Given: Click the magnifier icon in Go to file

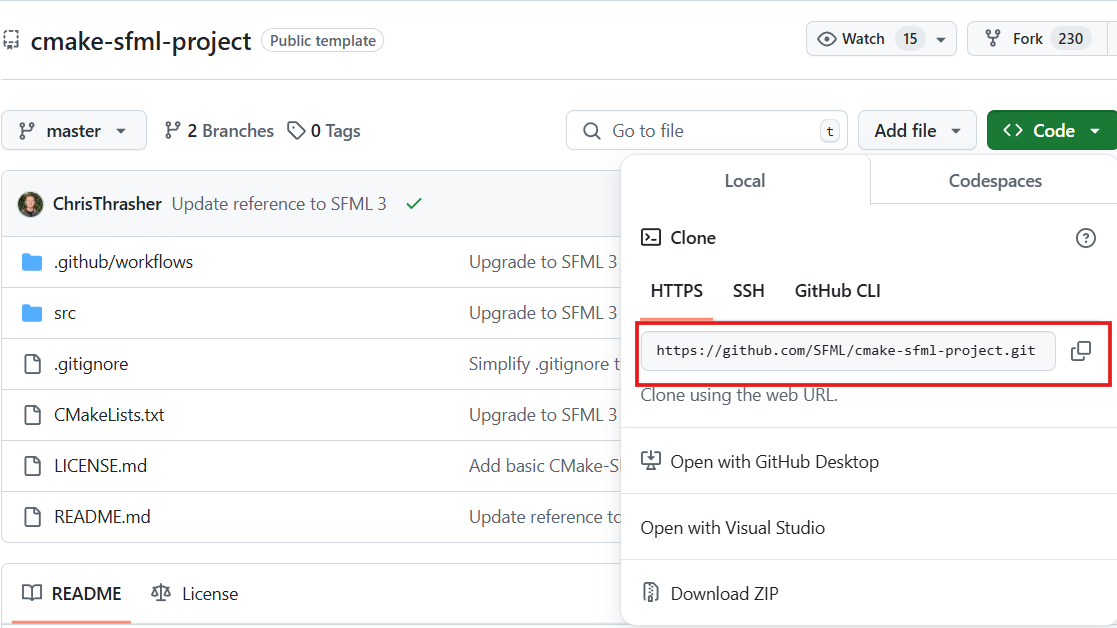Looking at the screenshot, I should 591,131.
